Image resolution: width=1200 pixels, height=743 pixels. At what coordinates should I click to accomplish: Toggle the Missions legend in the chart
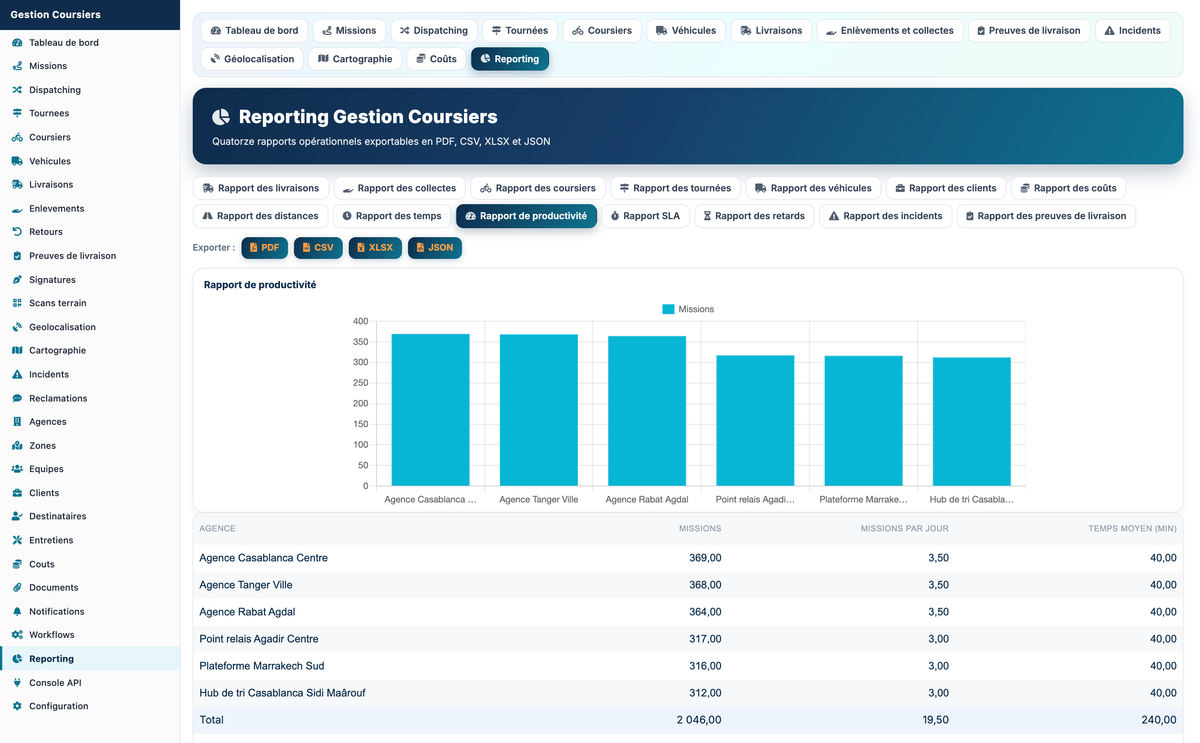688,309
